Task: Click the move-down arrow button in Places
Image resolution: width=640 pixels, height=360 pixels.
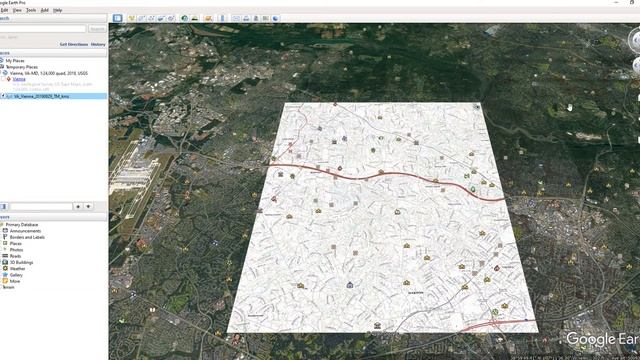Action: [88, 207]
